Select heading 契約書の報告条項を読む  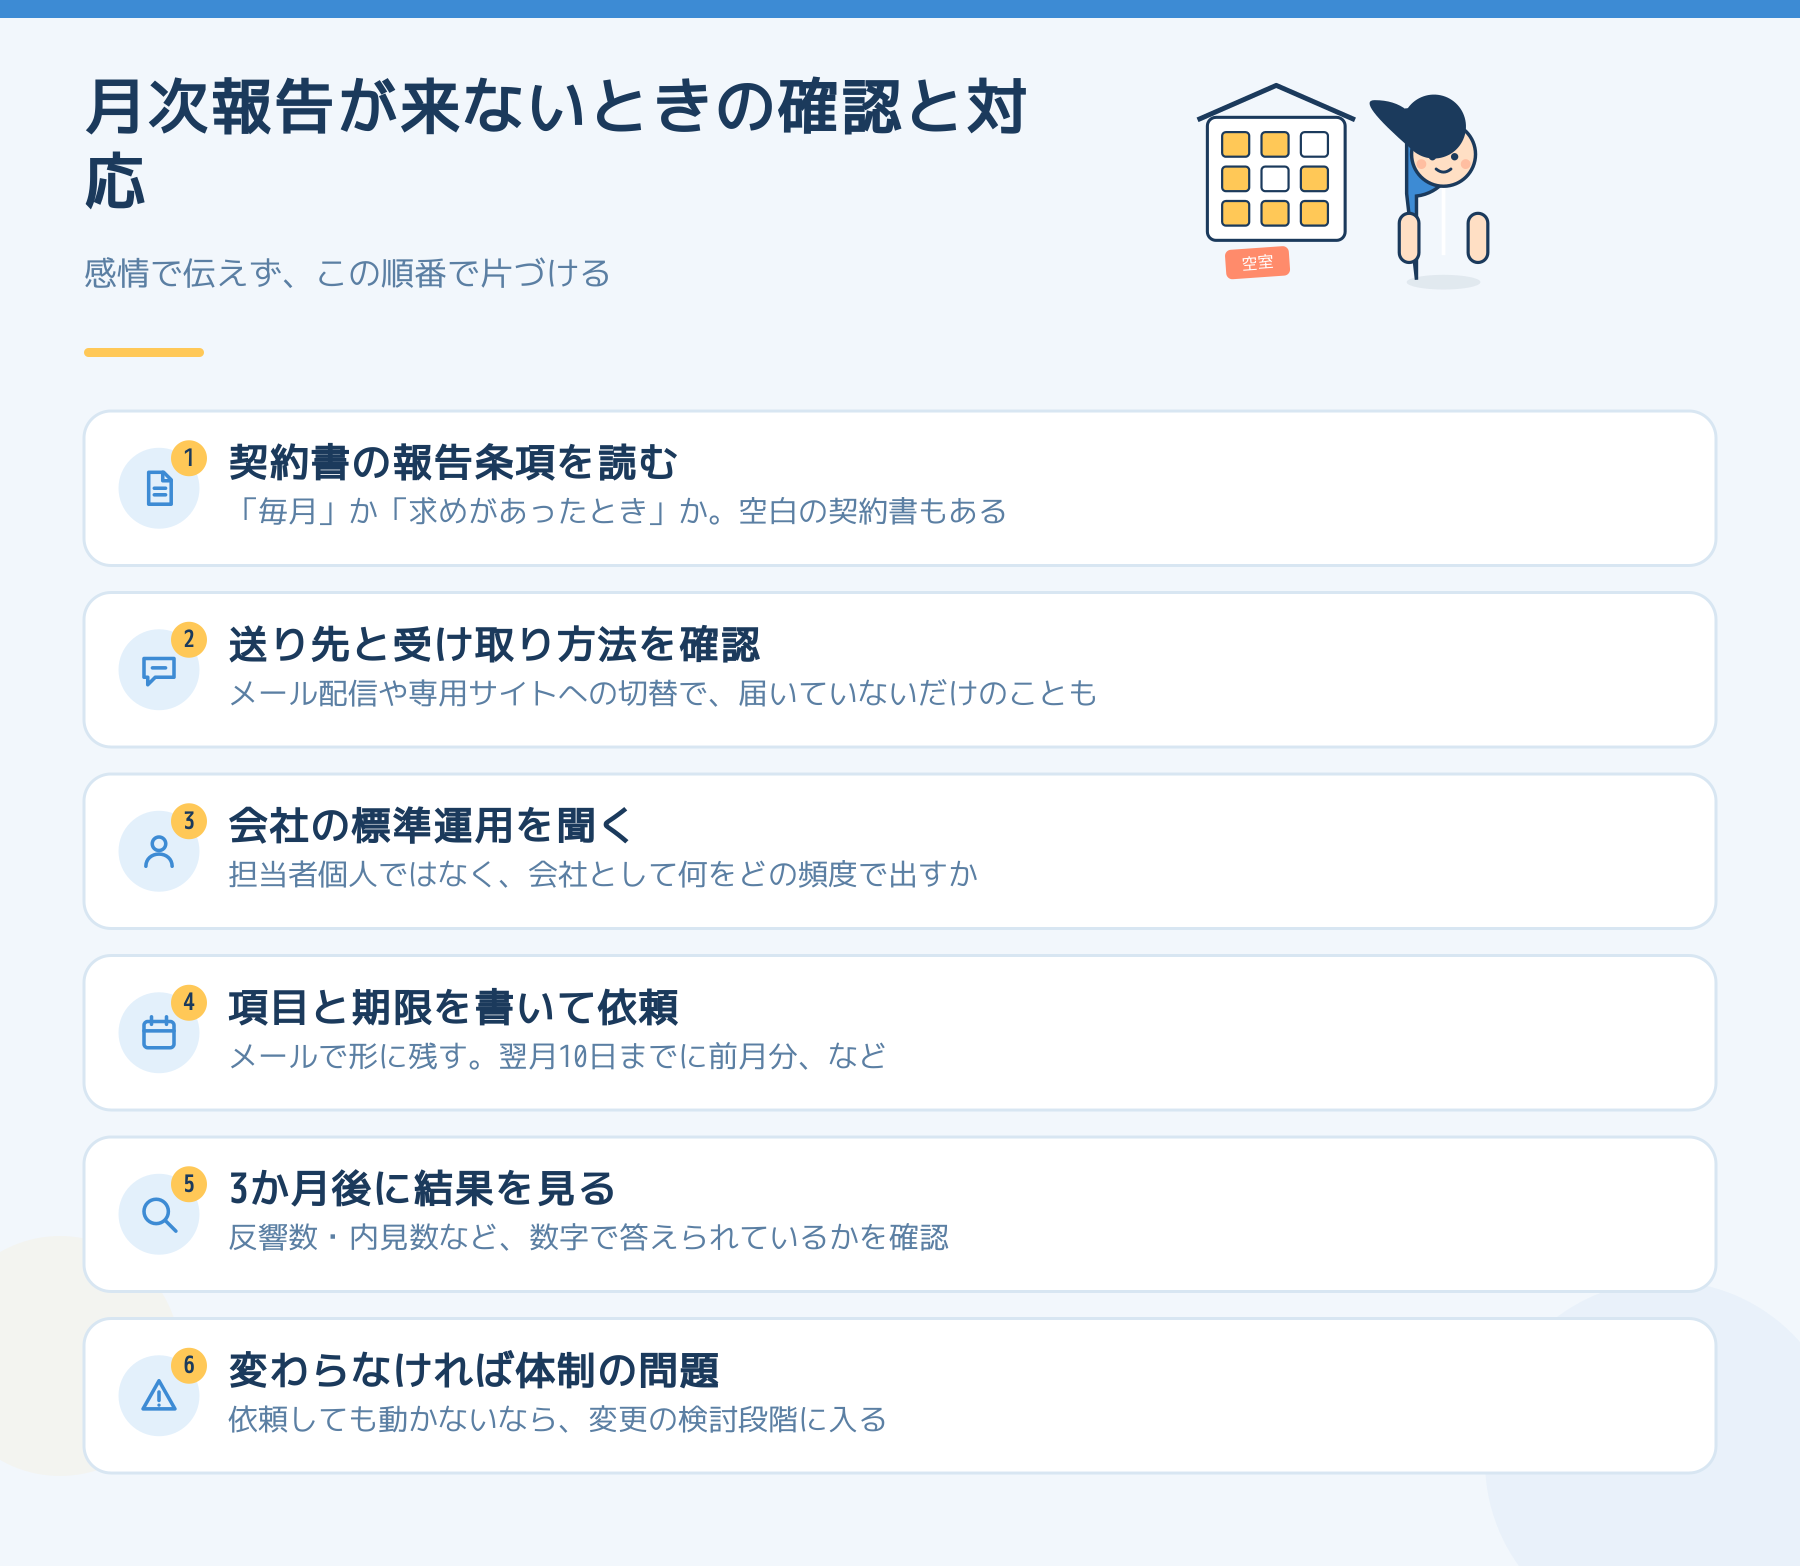[x=453, y=463]
